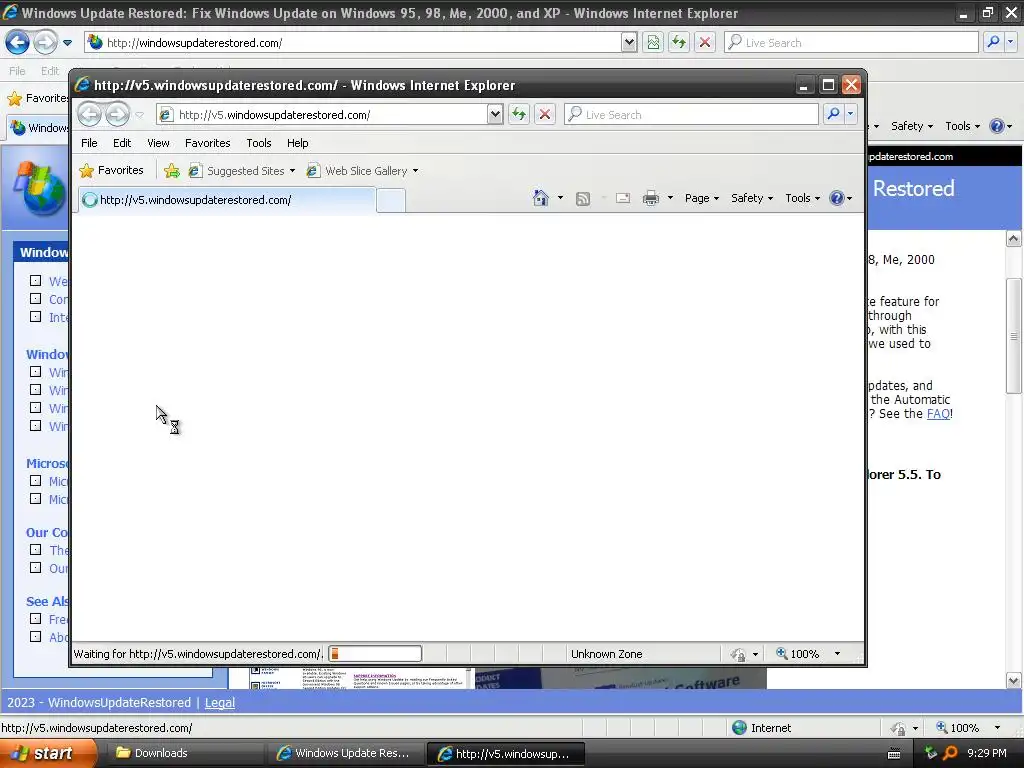Open recent pages dropdown in background window
Image resolution: width=1024 pixels, height=768 pixels.
click(67, 43)
